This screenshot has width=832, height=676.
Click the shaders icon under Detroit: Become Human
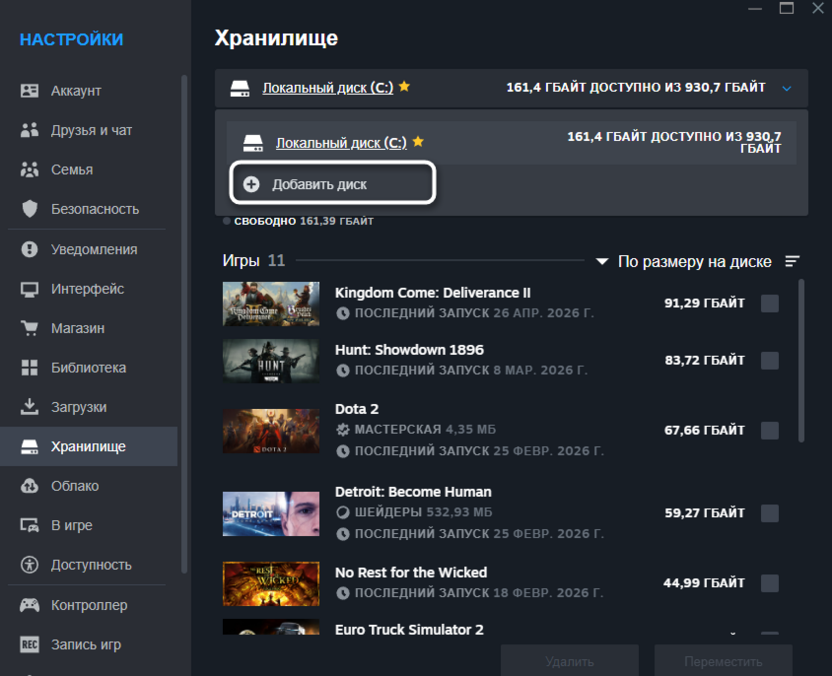pyautogui.click(x=343, y=513)
